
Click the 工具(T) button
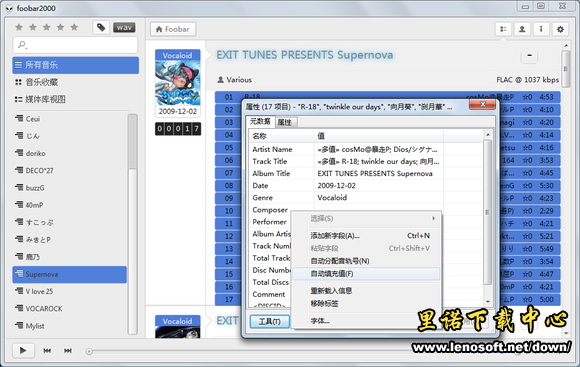(269, 321)
